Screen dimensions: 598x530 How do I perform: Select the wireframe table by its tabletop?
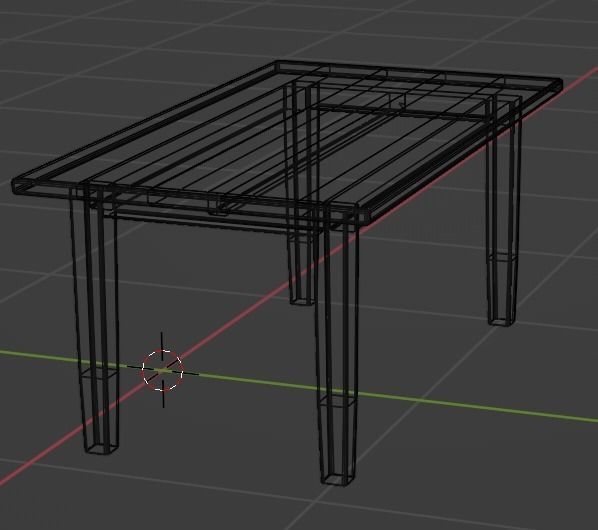click(x=287, y=143)
